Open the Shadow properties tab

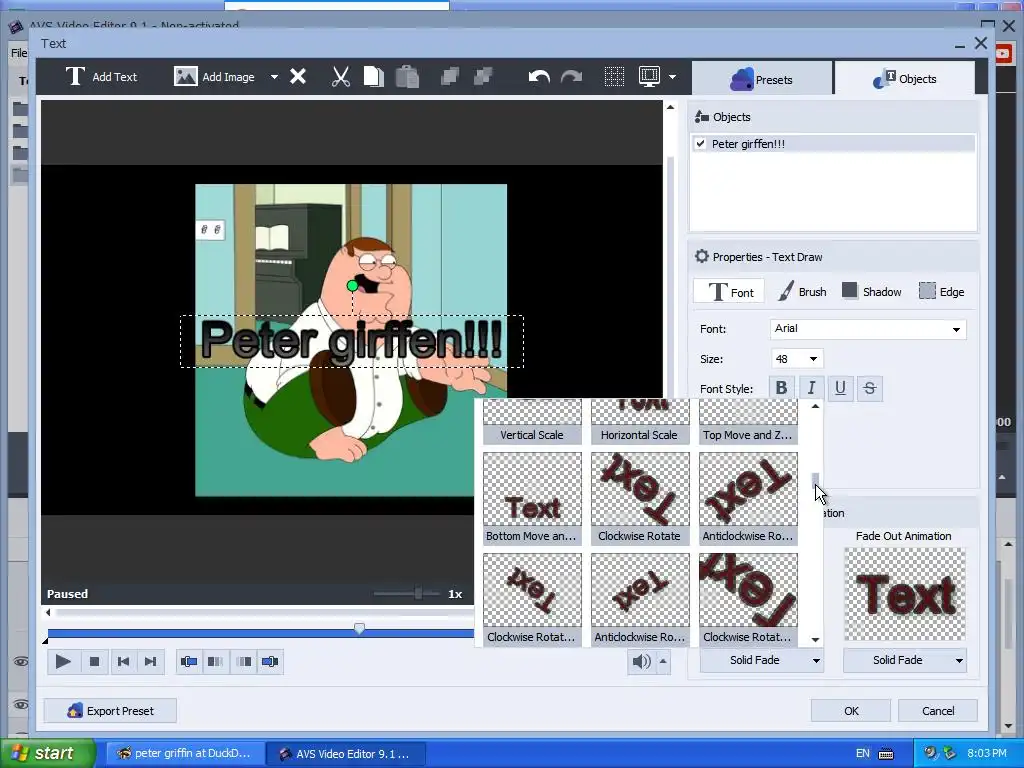(871, 292)
